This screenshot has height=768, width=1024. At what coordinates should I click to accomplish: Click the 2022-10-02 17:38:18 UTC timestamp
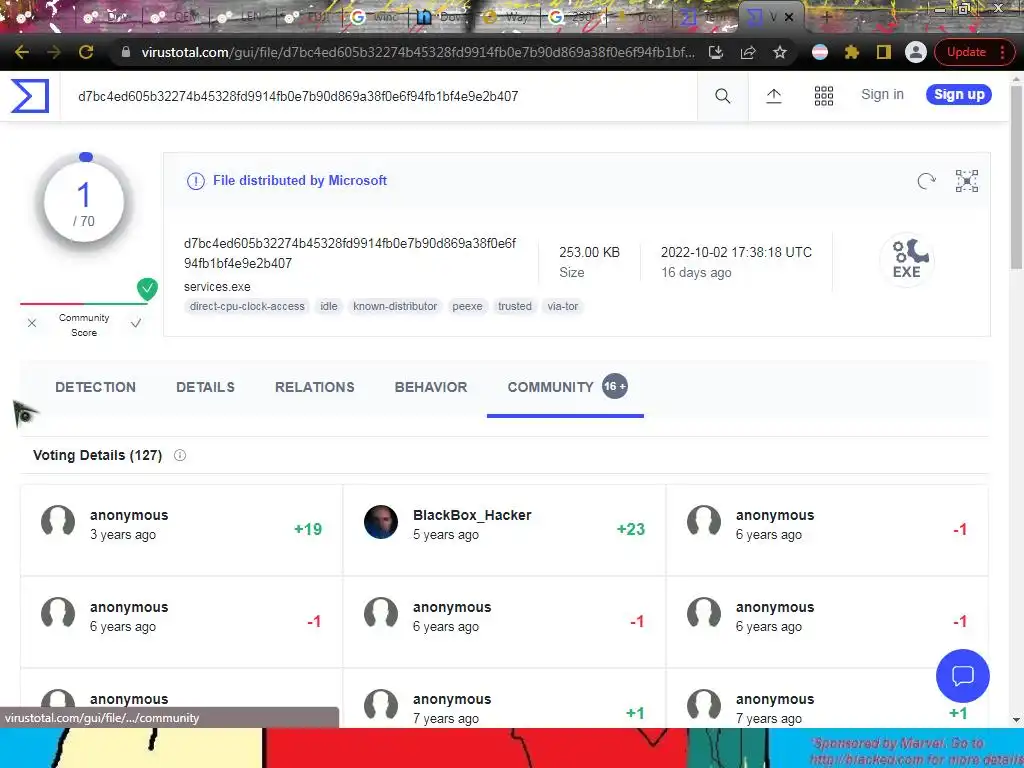click(736, 252)
